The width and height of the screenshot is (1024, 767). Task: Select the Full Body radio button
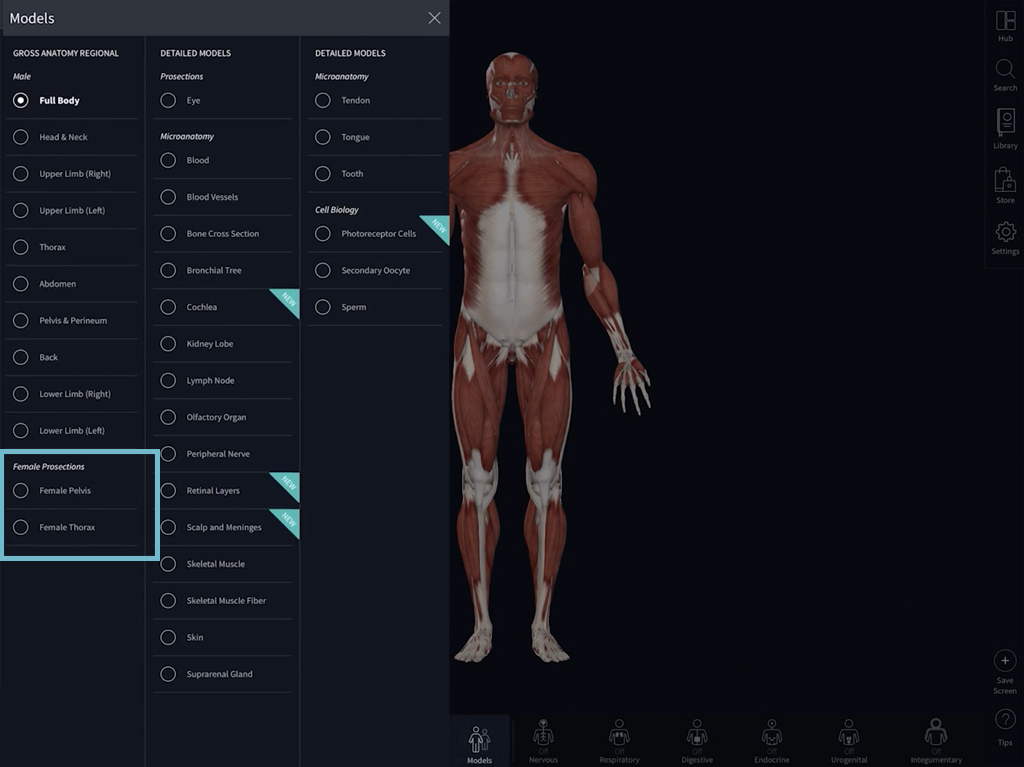pos(21,101)
